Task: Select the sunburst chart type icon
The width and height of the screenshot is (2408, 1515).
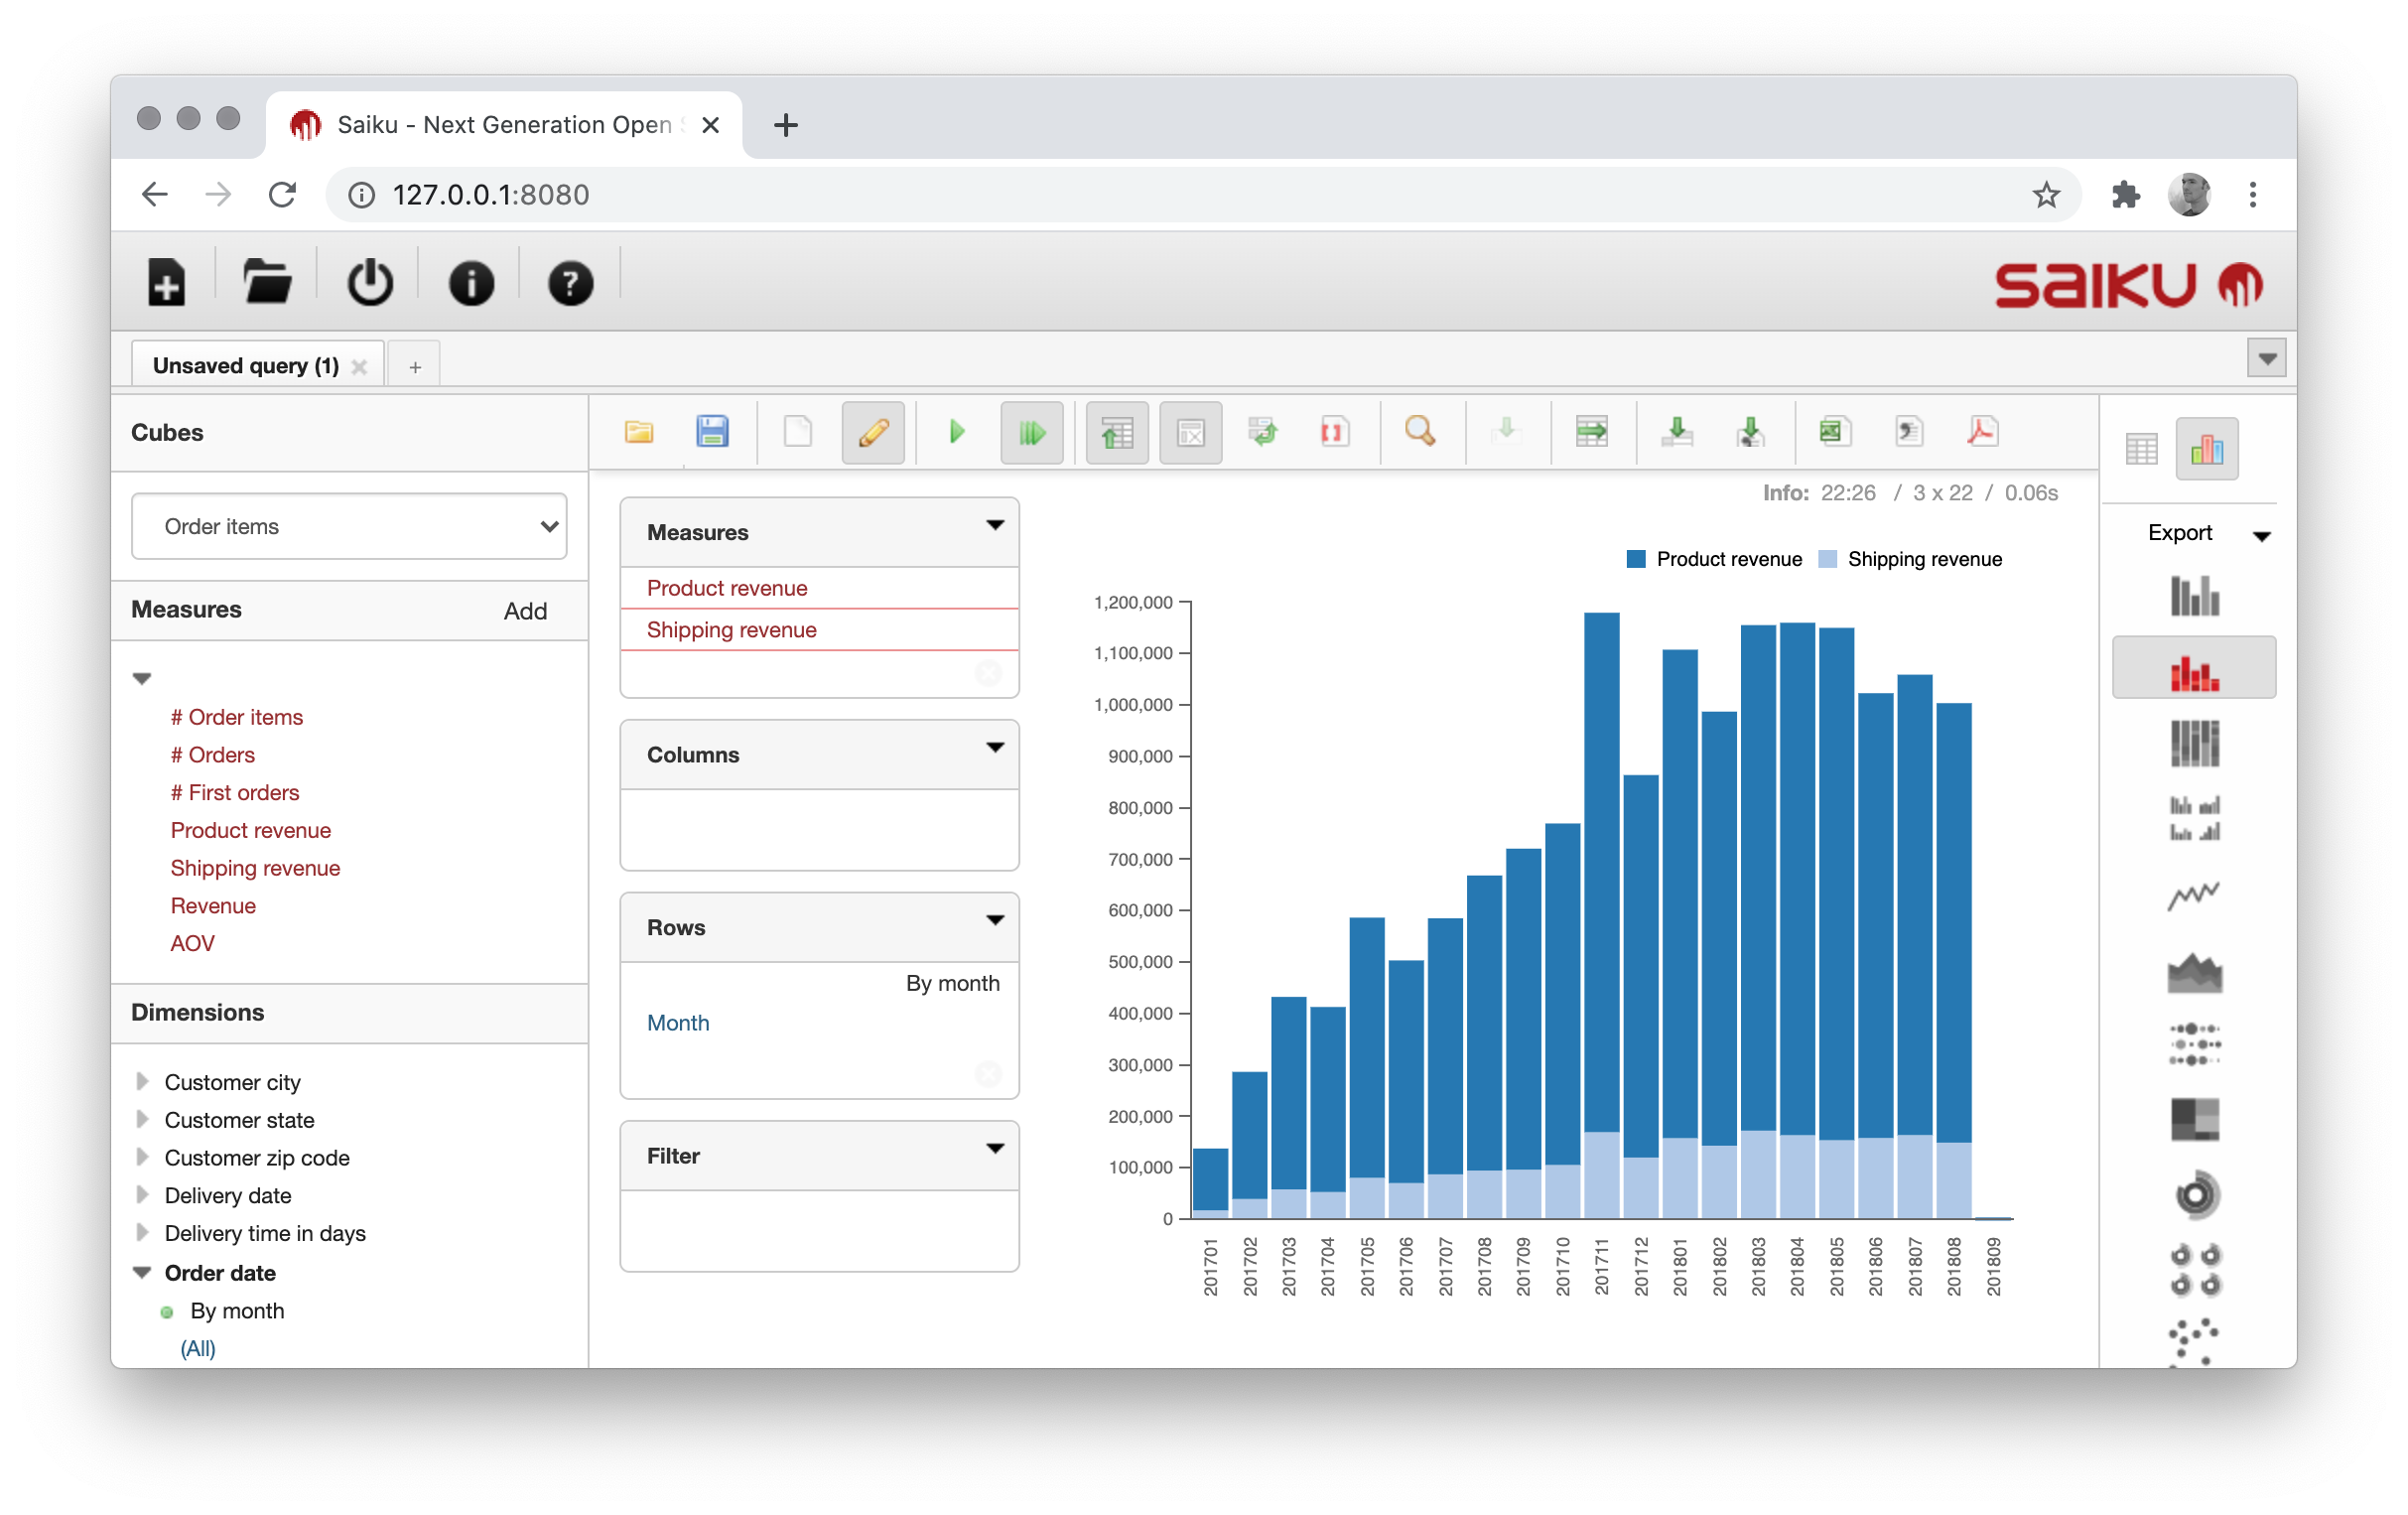Action: (x=2195, y=1194)
